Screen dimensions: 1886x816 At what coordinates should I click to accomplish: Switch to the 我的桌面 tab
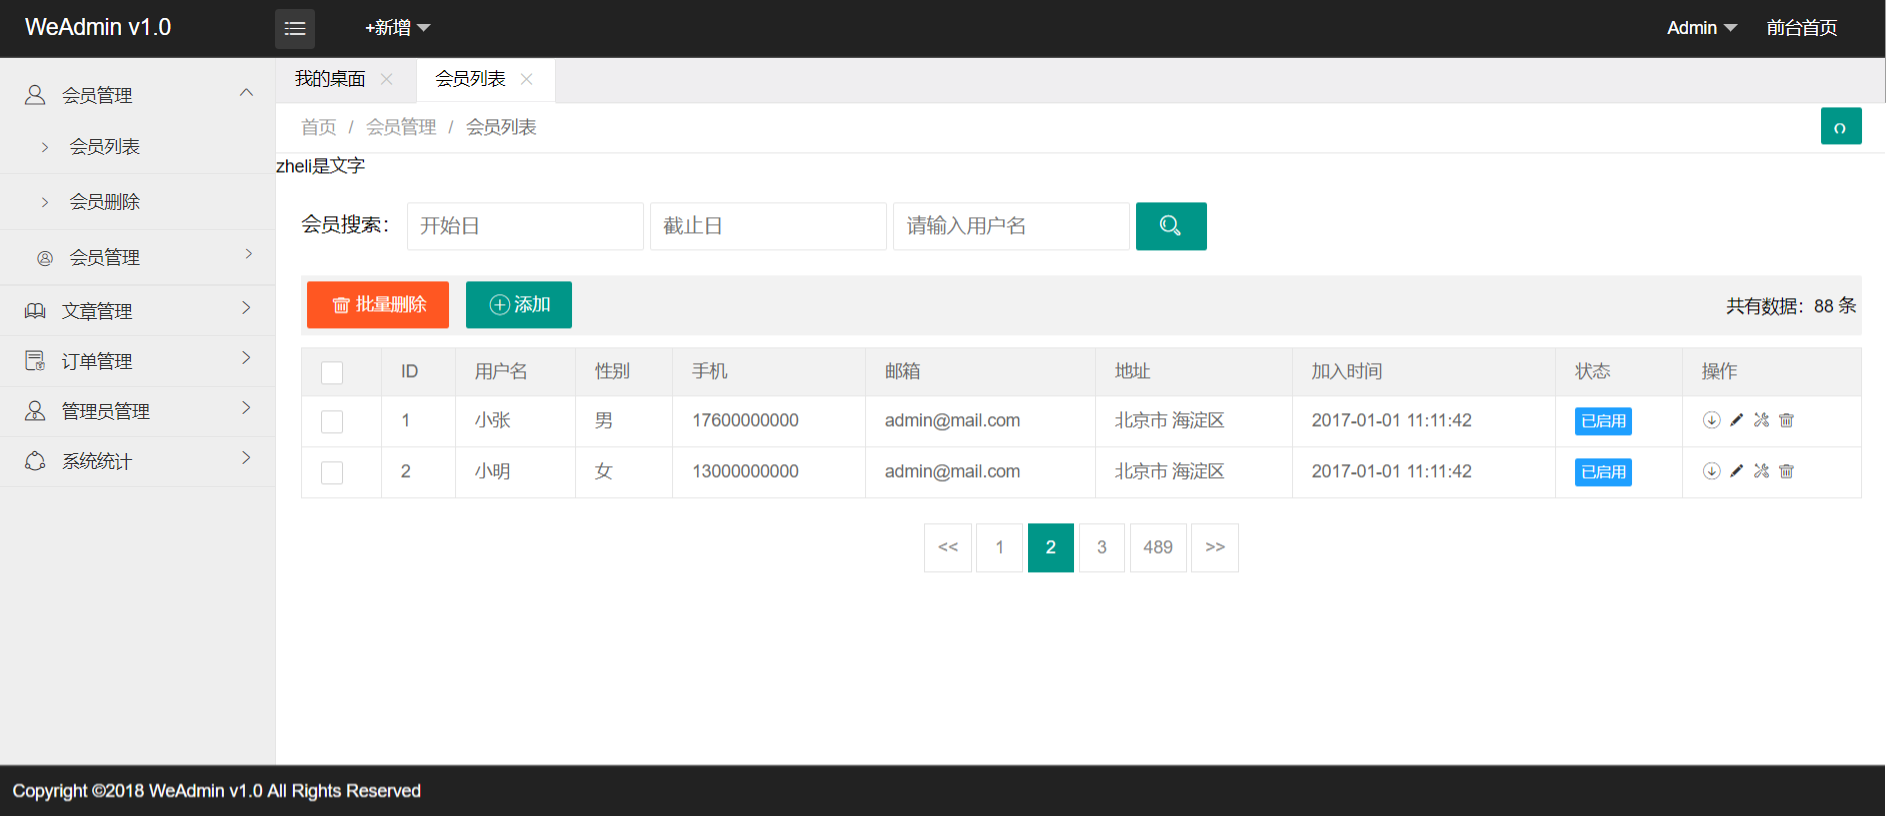point(330,79)
